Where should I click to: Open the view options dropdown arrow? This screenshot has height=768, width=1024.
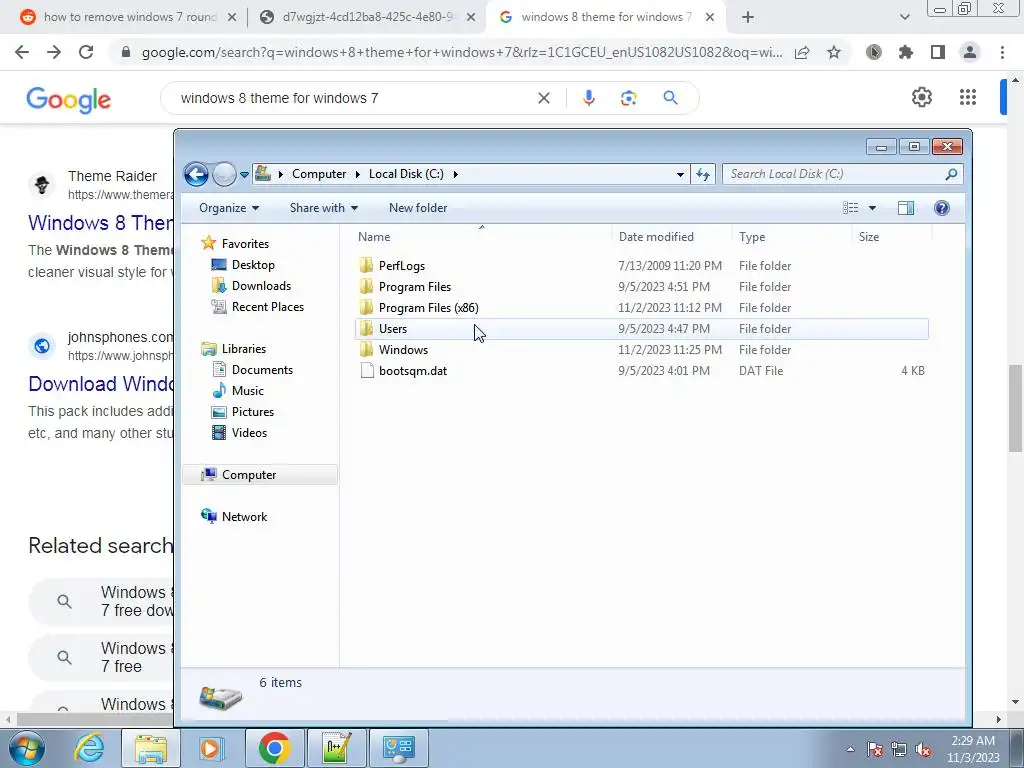872,208
